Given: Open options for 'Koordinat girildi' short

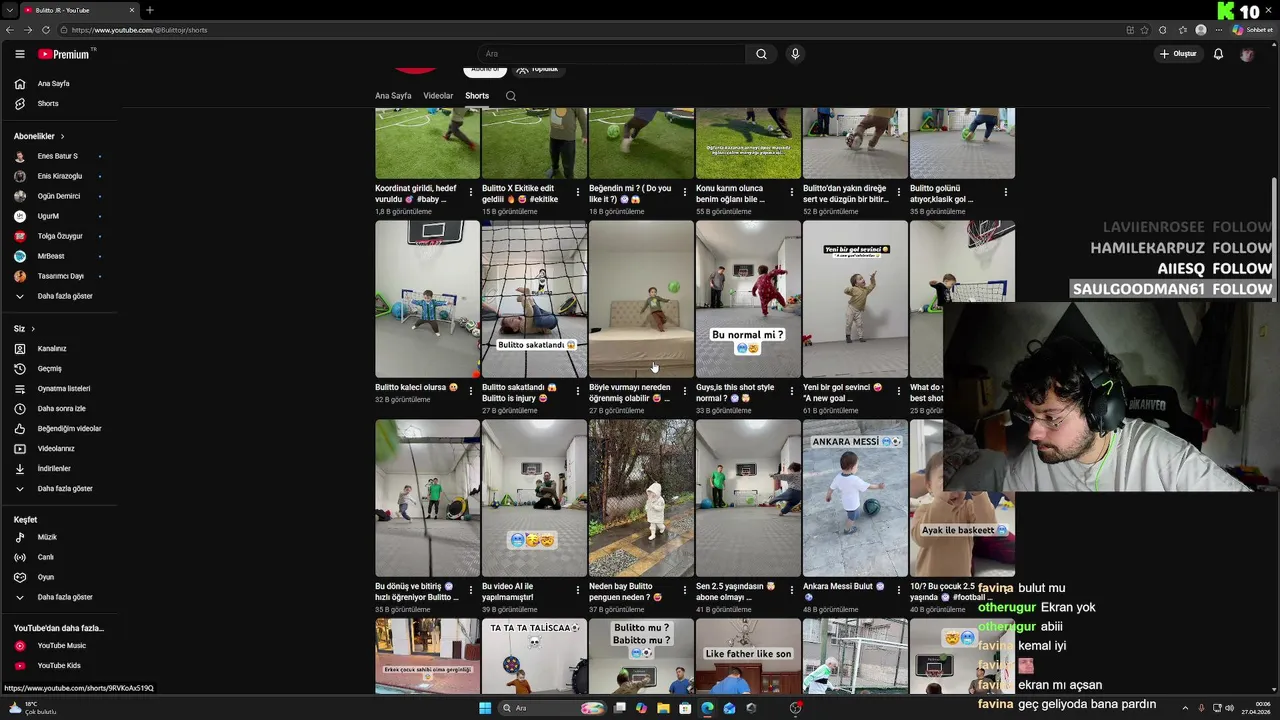Looking at the screenshot, I should click(x=471, y=192).
